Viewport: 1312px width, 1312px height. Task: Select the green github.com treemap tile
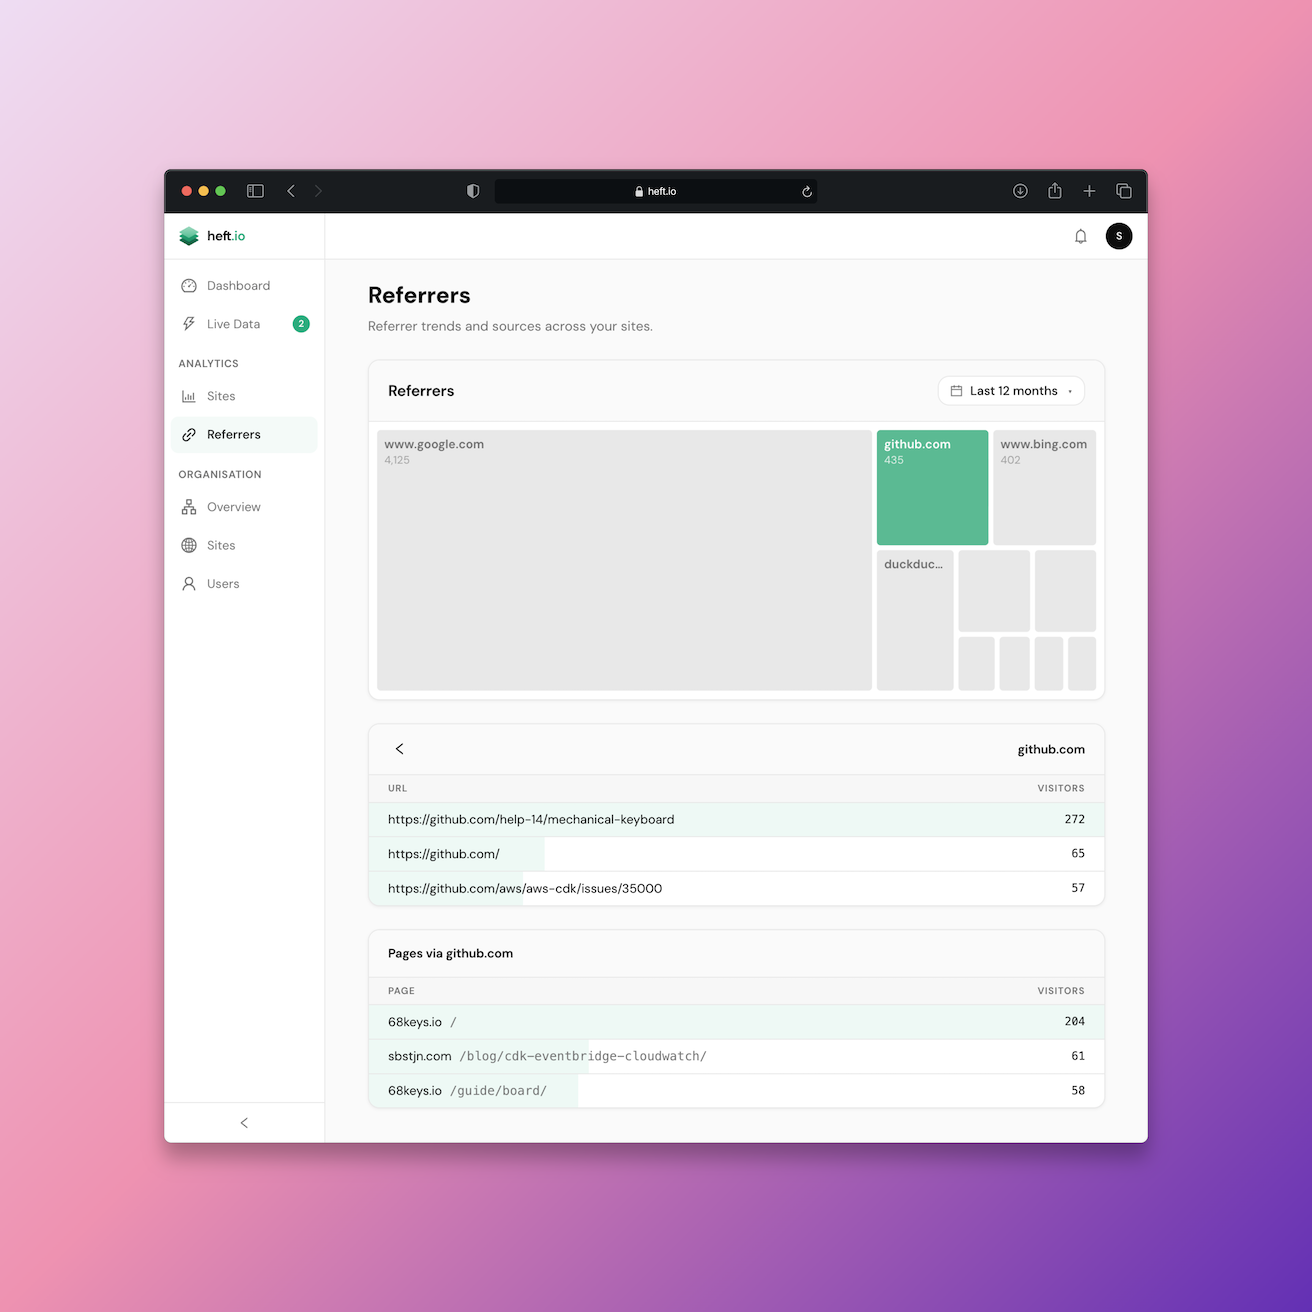(932, 487)
